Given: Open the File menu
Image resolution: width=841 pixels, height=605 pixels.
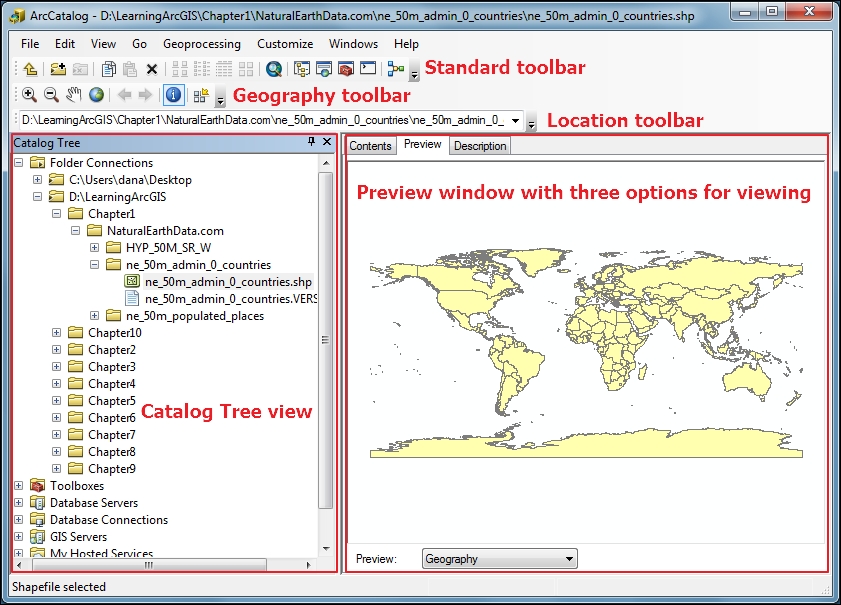Looking at the screenshot, I should (x=30, y=44).
